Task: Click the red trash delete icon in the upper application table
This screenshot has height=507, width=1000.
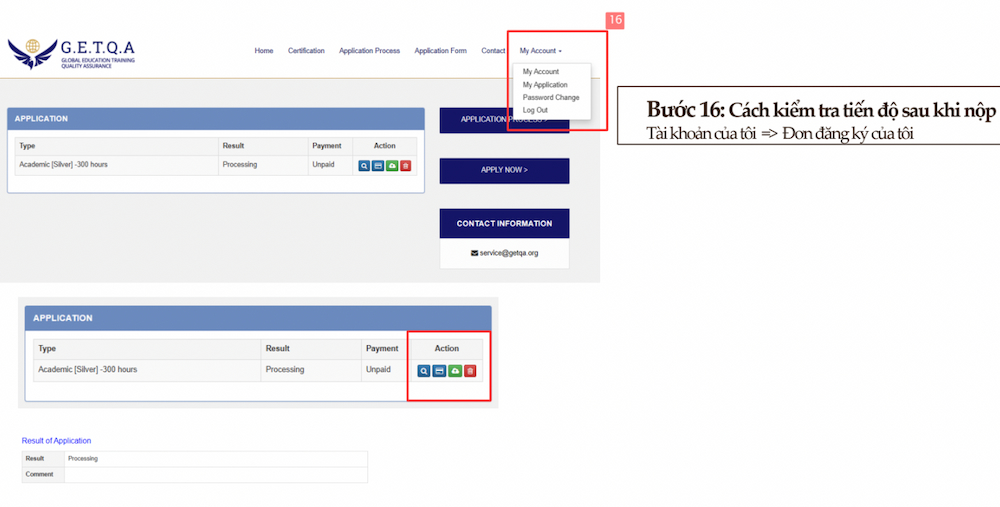Action: (x=406, y=165)
